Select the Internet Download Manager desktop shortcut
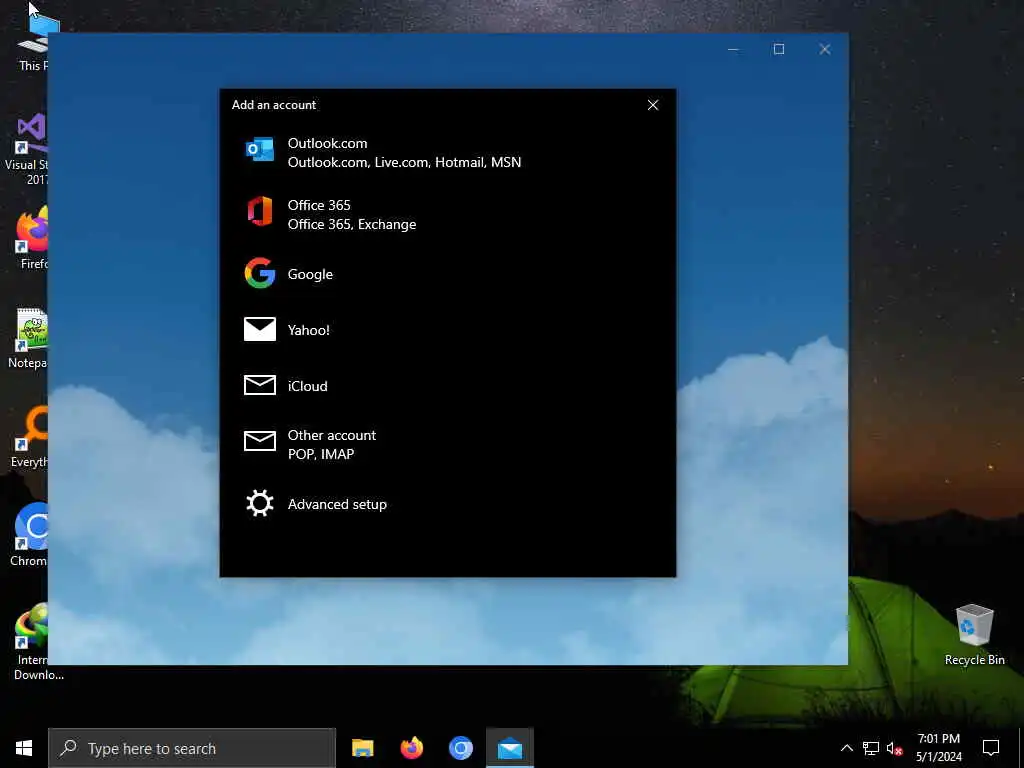Image resolution: width=1024 pixels, height=768 pixels. click(33, 641)
